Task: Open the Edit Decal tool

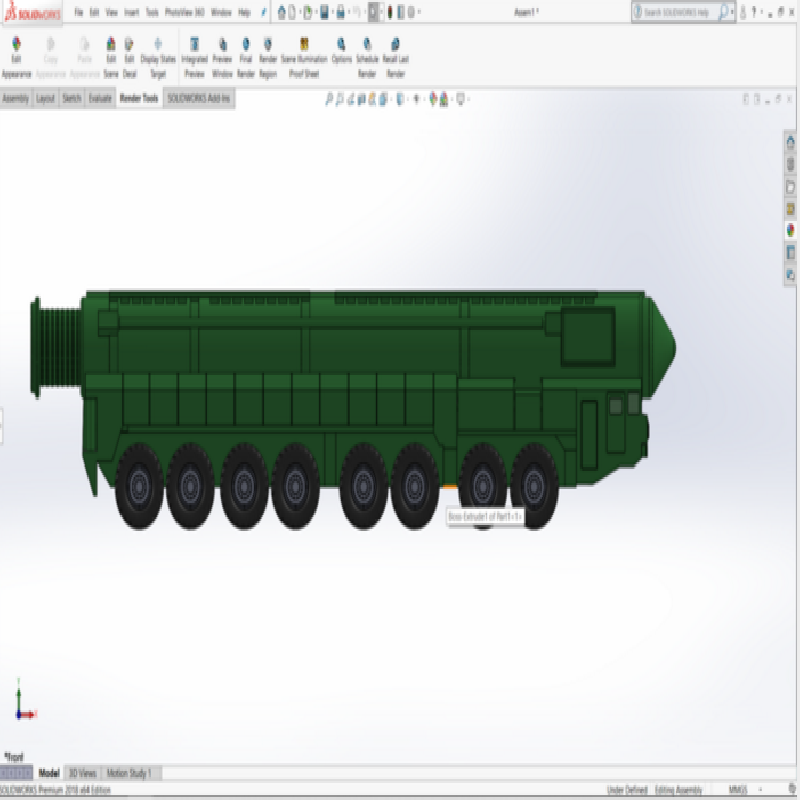Action: click(129, 57)
